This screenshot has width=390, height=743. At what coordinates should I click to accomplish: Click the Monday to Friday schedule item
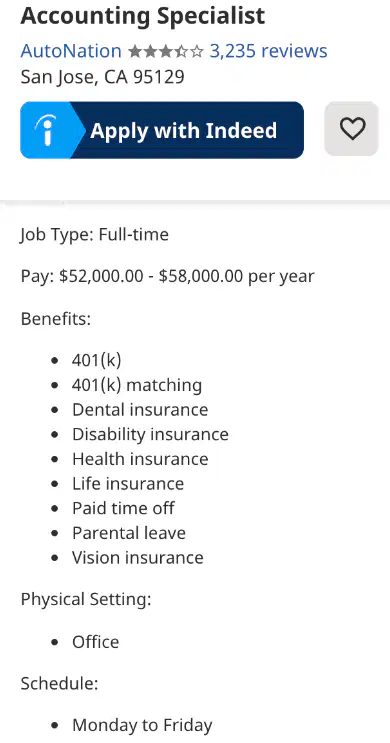(x=142, y=725)
